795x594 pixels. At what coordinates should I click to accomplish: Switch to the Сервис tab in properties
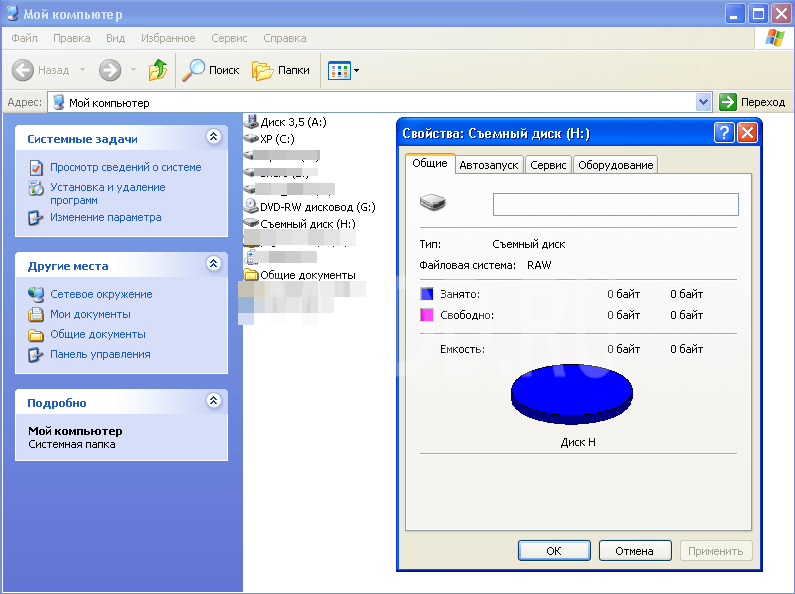pyautogui.click(x=548, y=165)
